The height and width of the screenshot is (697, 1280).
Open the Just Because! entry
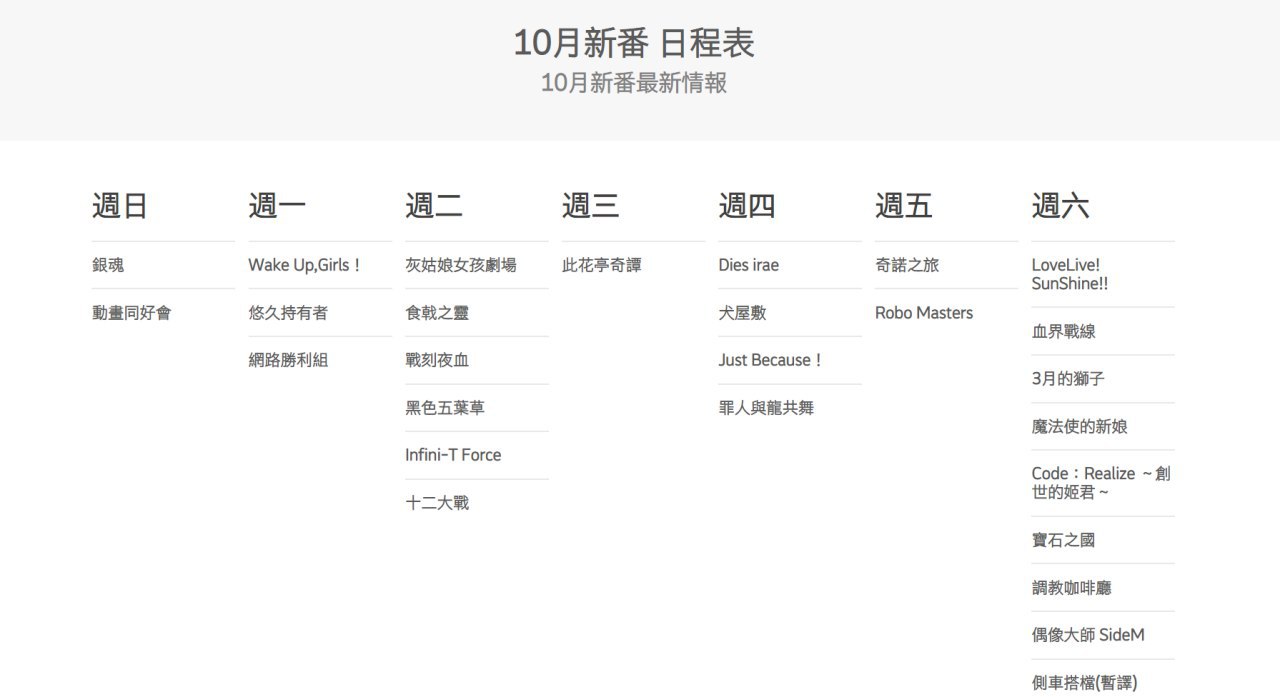click(x=771, y=360)
